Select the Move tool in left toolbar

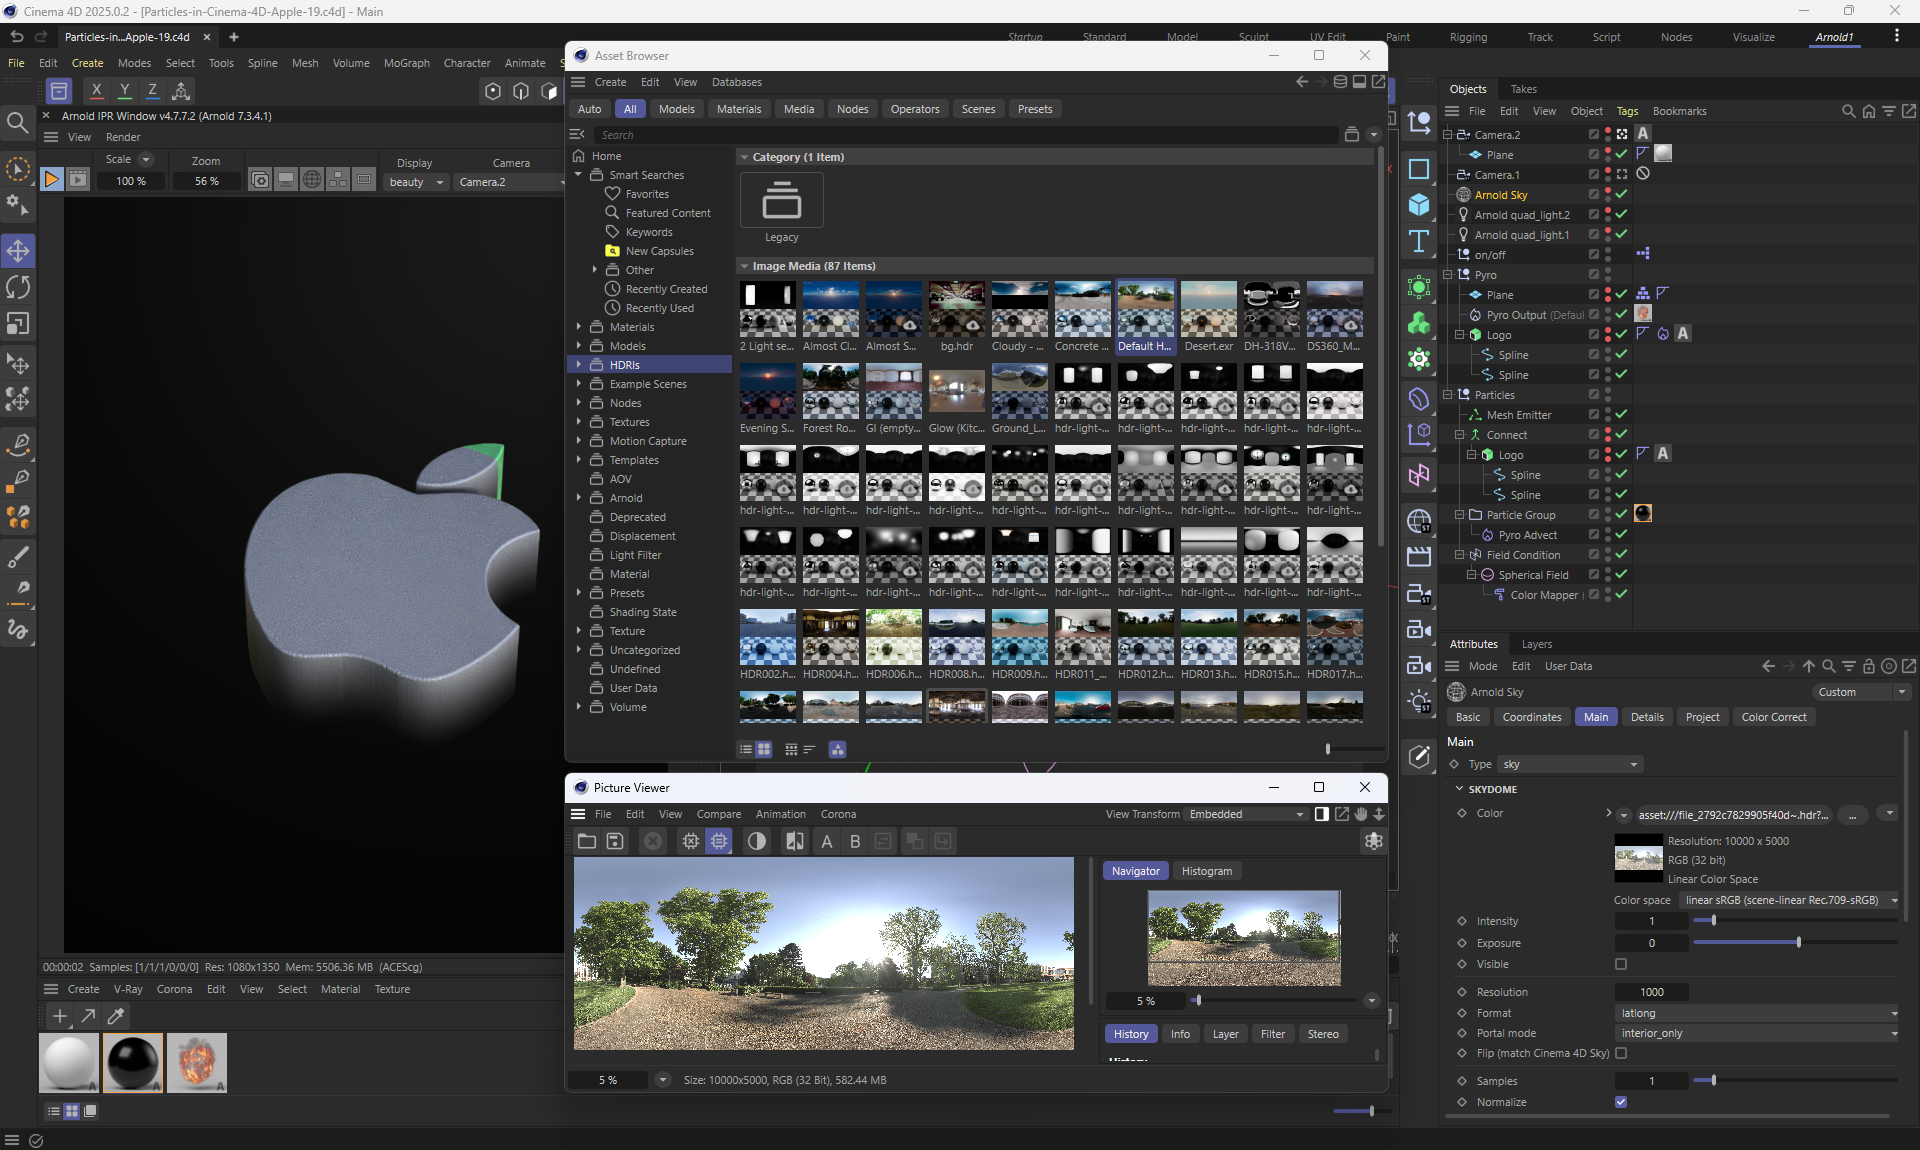pos(18,251)
